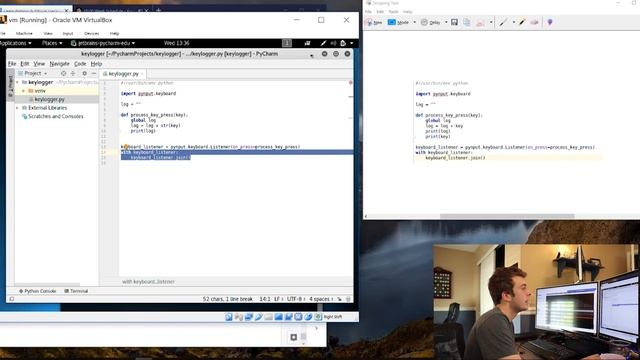The height and width of the screenshot is (360, 640).
Task: Select the Highlighter tool in Snipping Tool
Action: click(x=522, y=22)
